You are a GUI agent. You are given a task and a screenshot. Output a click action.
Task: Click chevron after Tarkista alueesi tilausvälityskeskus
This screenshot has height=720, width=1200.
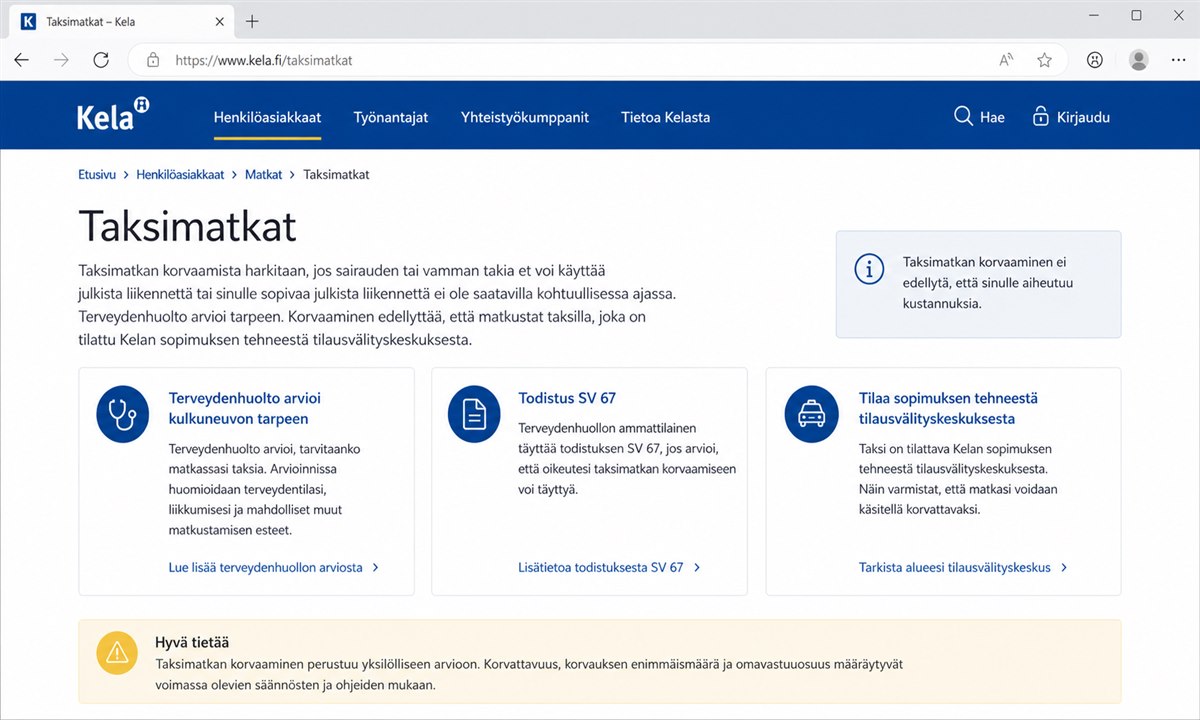coord(1064,567)
